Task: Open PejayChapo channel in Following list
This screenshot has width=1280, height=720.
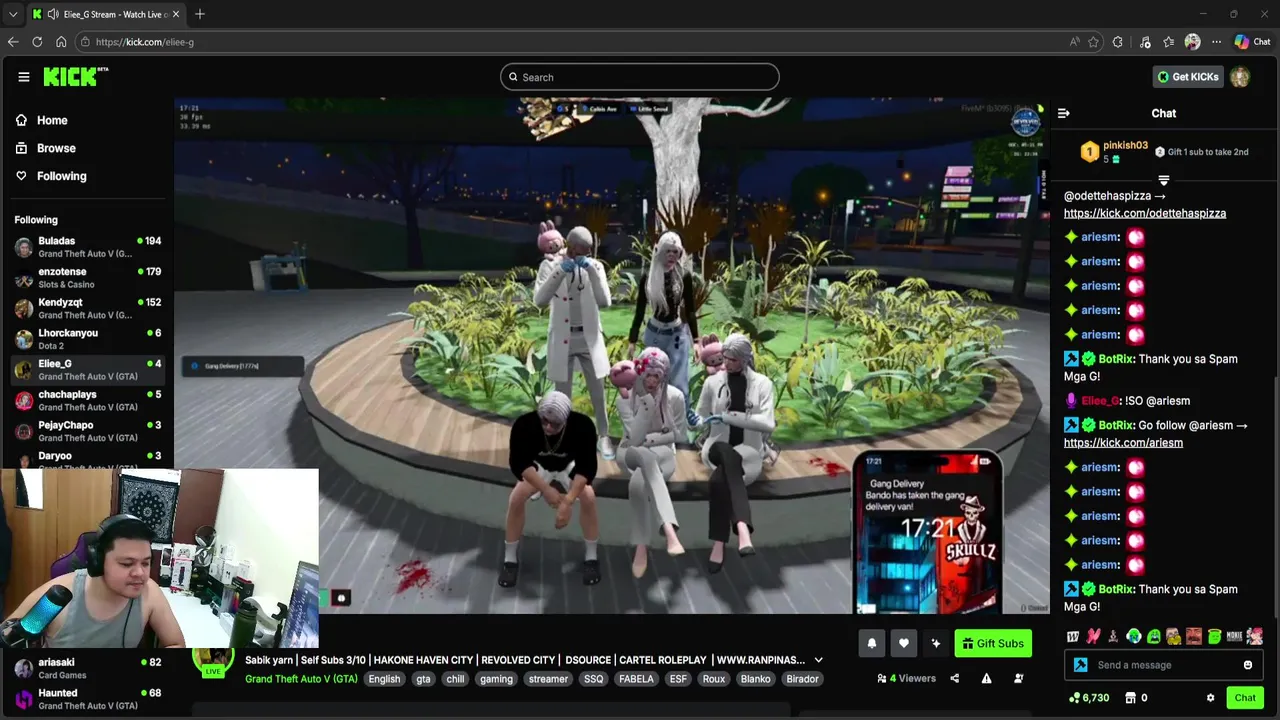Action: pyautogui.click(x=87, y=431)
